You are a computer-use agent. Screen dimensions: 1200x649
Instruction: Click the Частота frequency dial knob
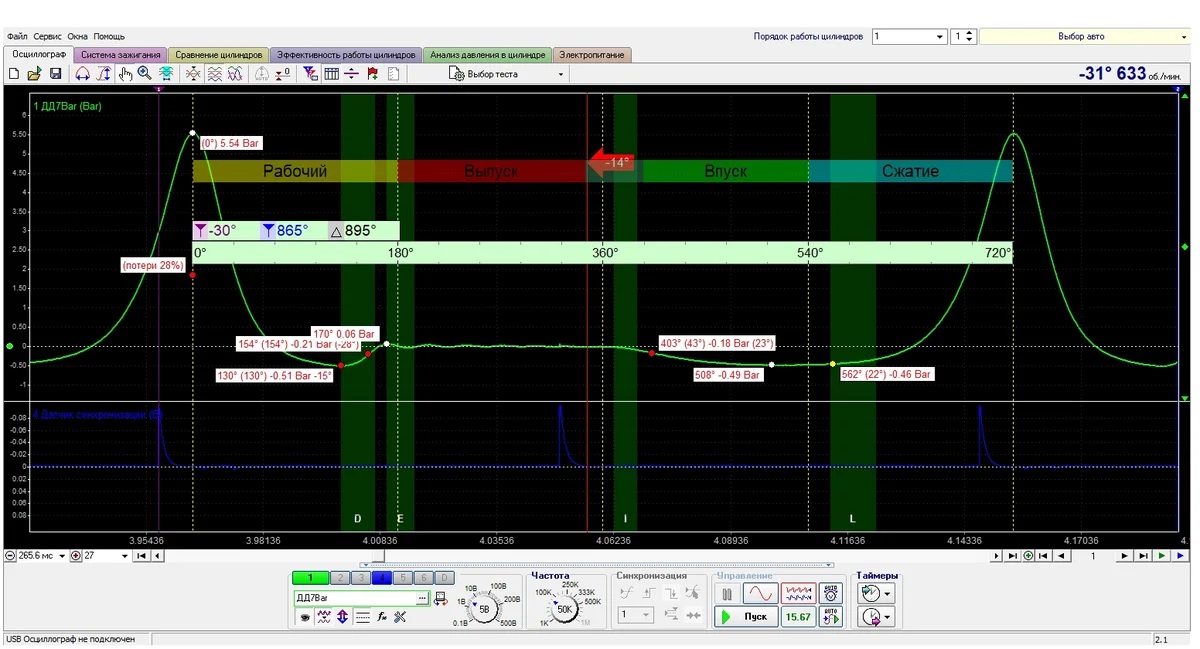(x=564, y=609)
